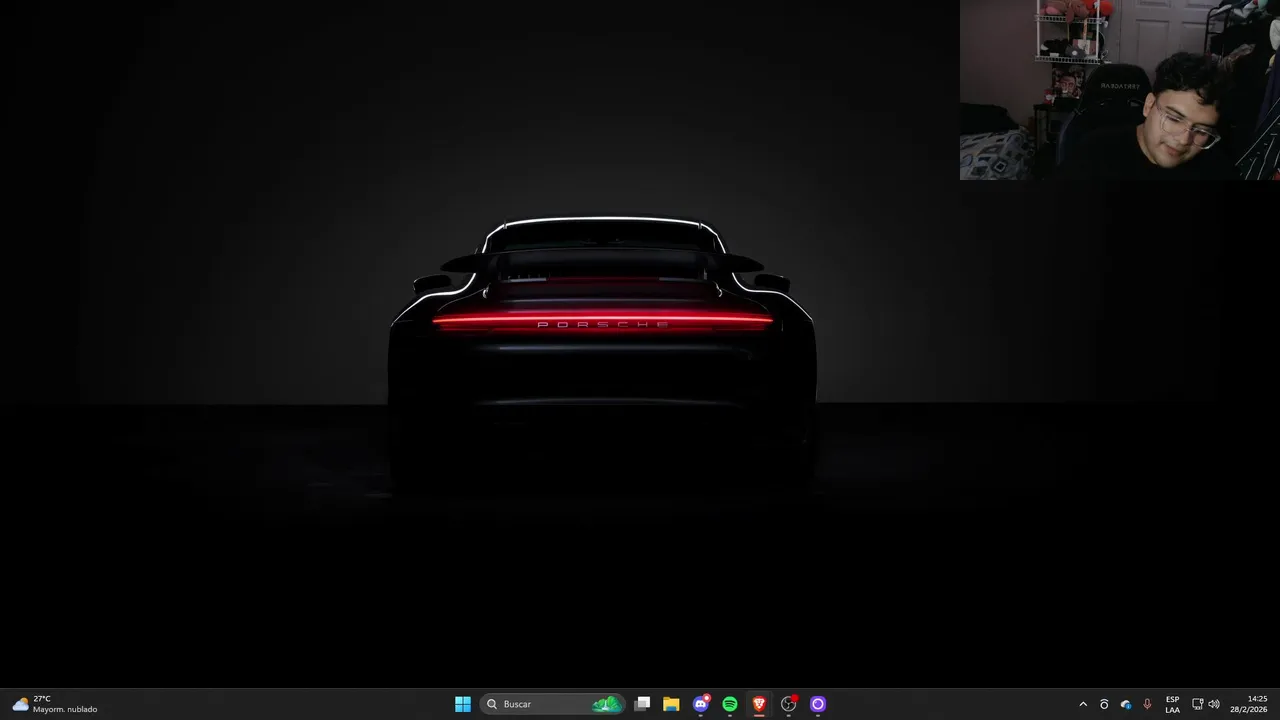Click the Buscar search box
The image size is (1280, 720).
tap(553, 704)
